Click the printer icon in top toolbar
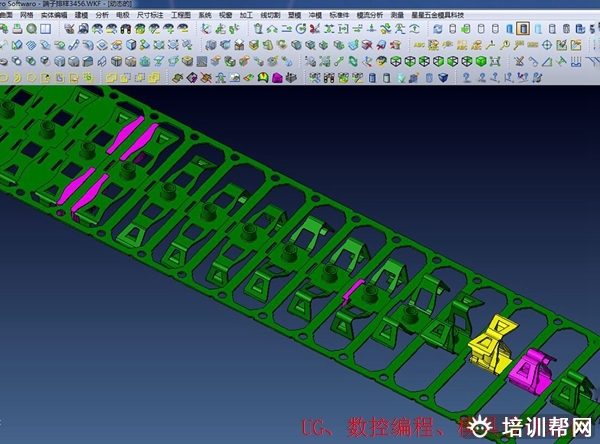The image size is (600, 444). tap(16, 29)
